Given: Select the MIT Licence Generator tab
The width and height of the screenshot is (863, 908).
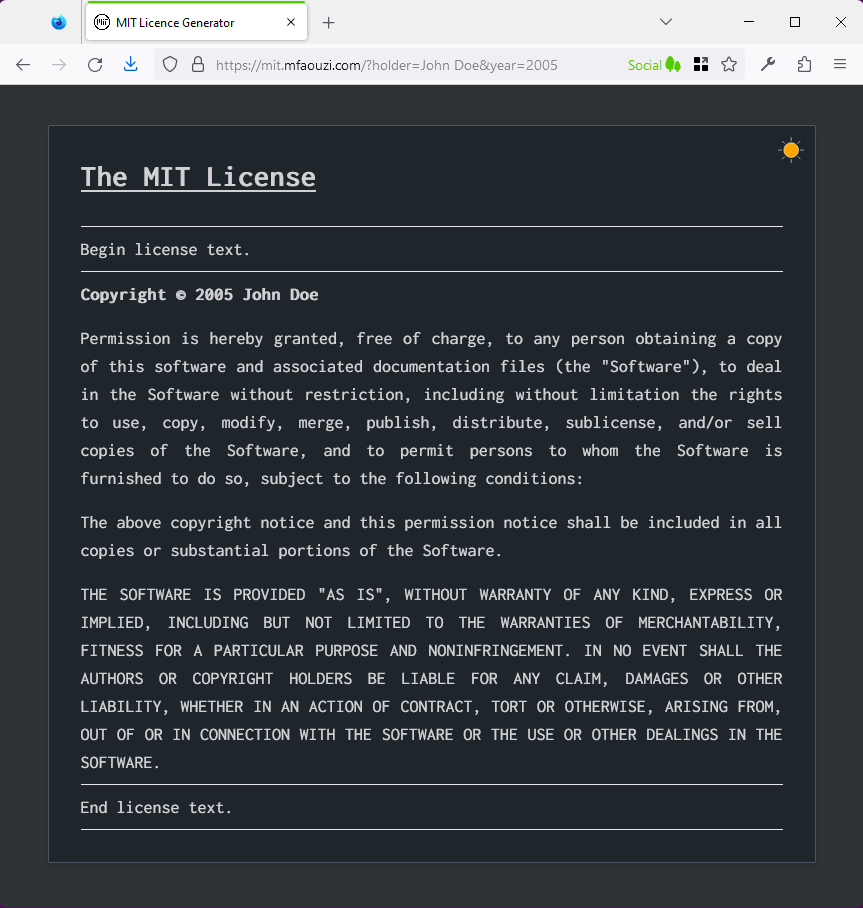Looking at the screenshot, I should [x=196, y=22].
